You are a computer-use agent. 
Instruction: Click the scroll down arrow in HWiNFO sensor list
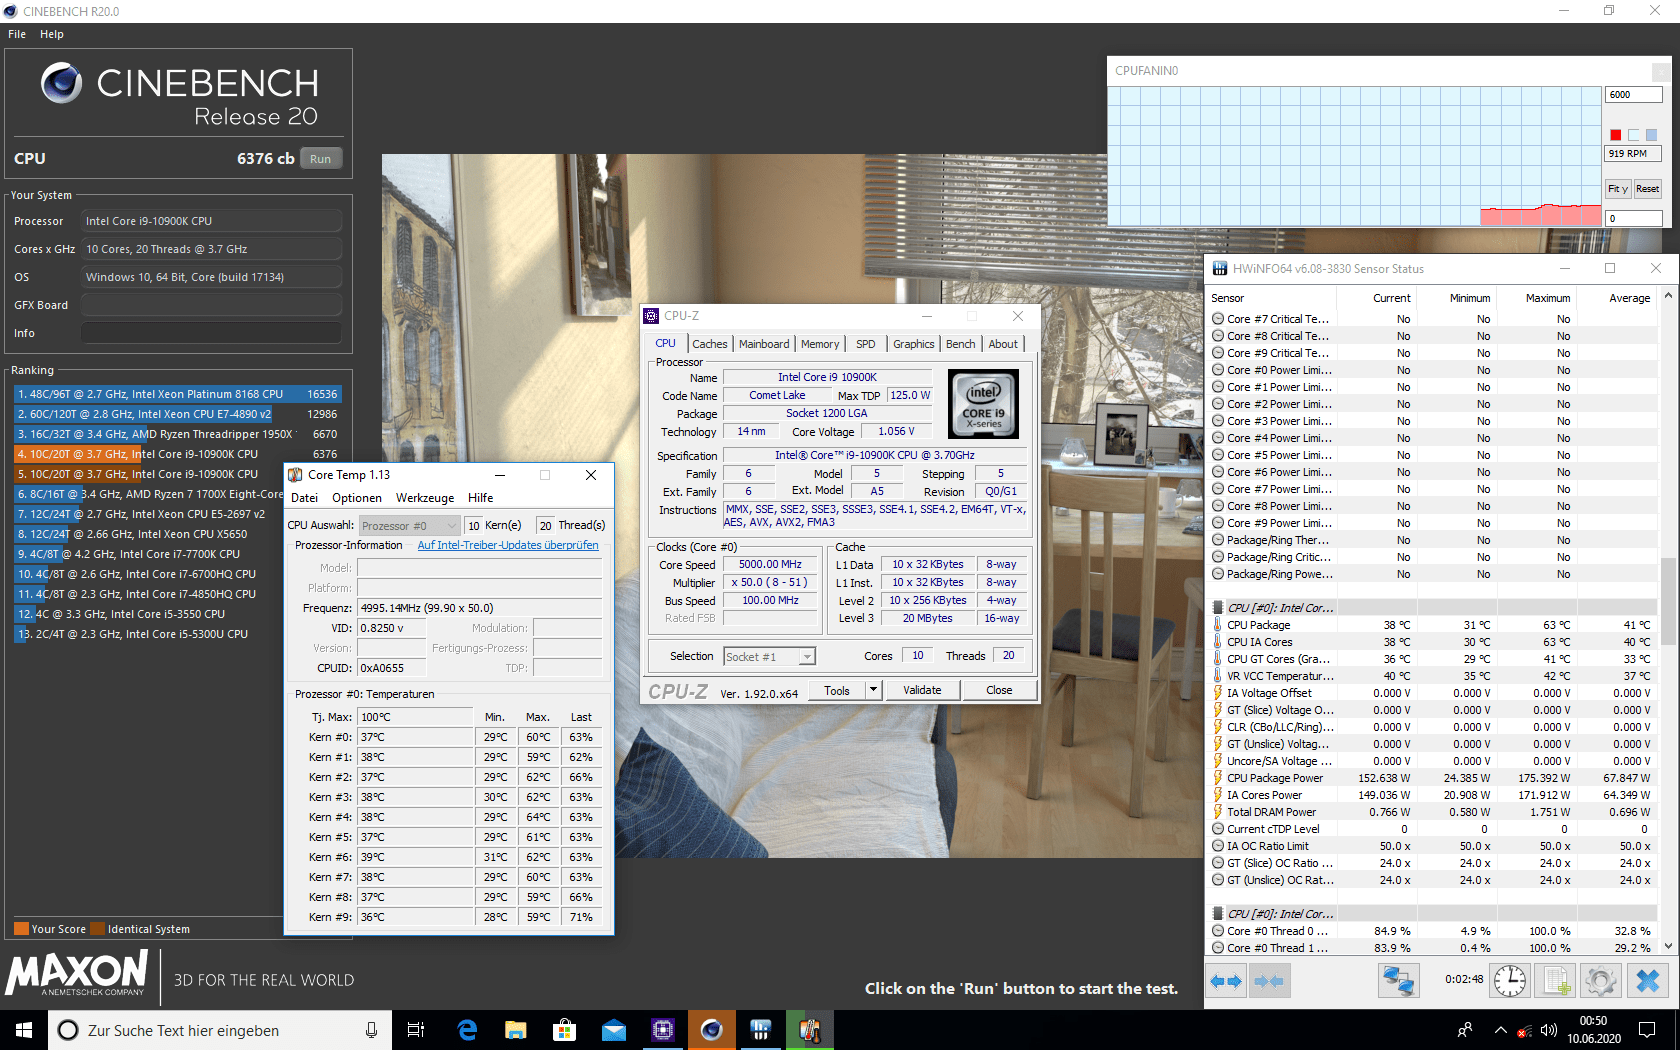pos(1668,946)
